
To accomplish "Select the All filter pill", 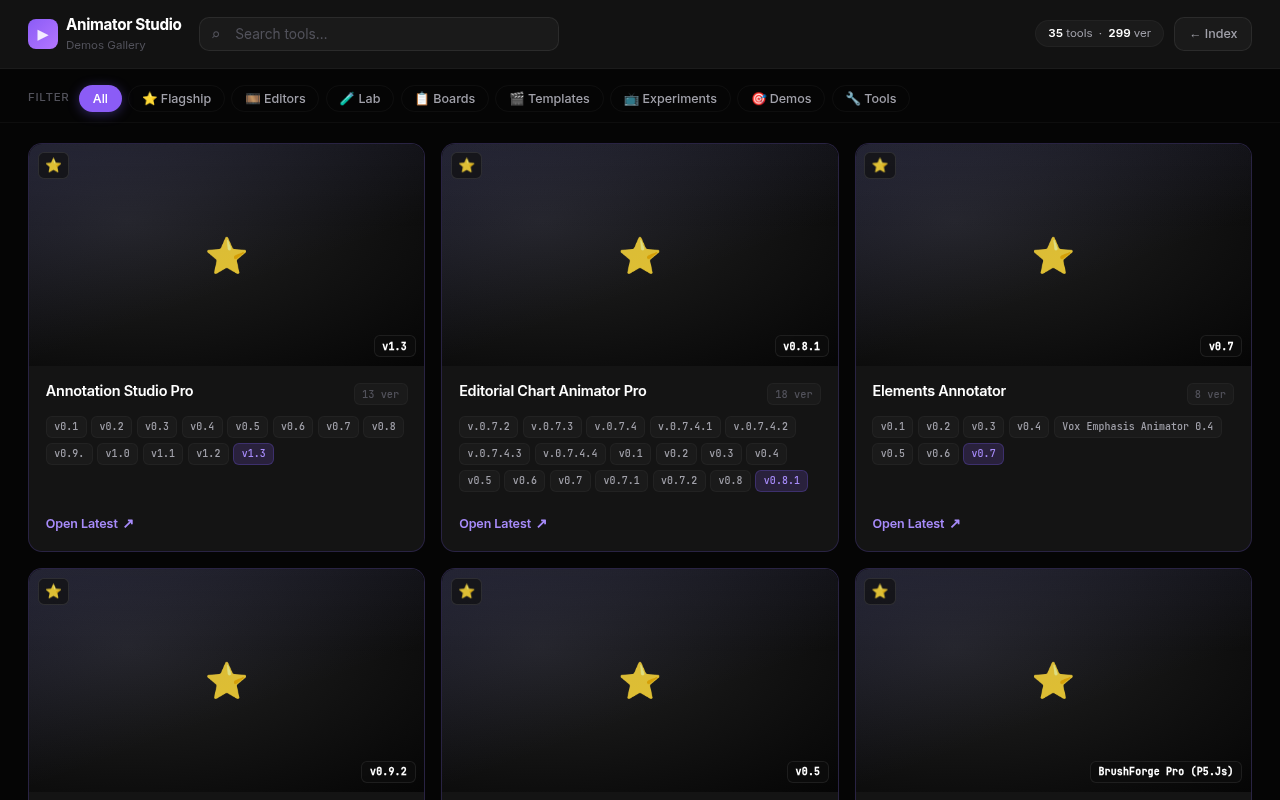I will (100, 98).
